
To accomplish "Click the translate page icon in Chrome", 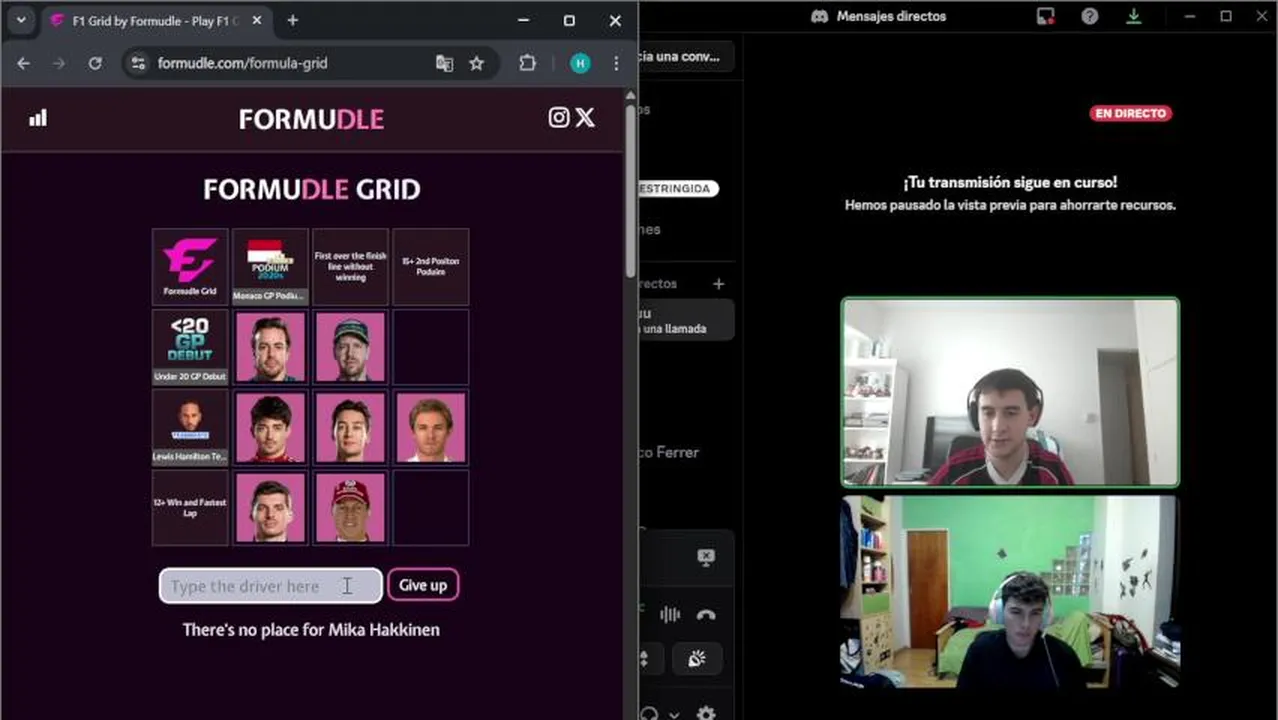I will pos(444,63).
